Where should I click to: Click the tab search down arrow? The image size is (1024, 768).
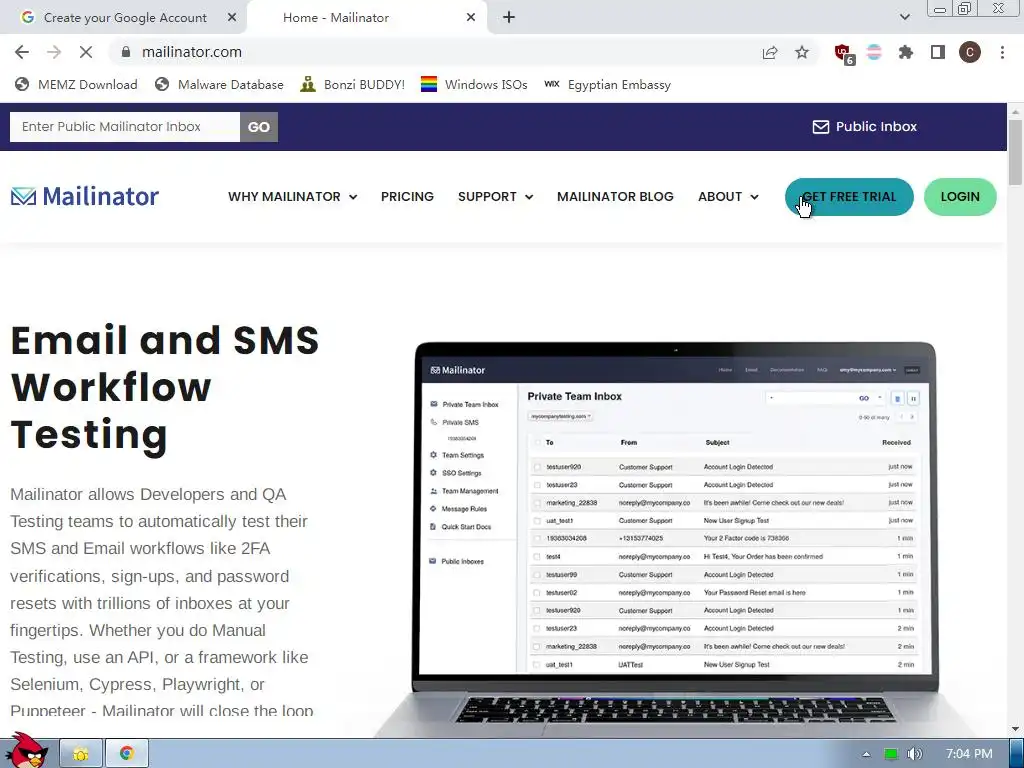pyautogui.click(x=904, y=18)
